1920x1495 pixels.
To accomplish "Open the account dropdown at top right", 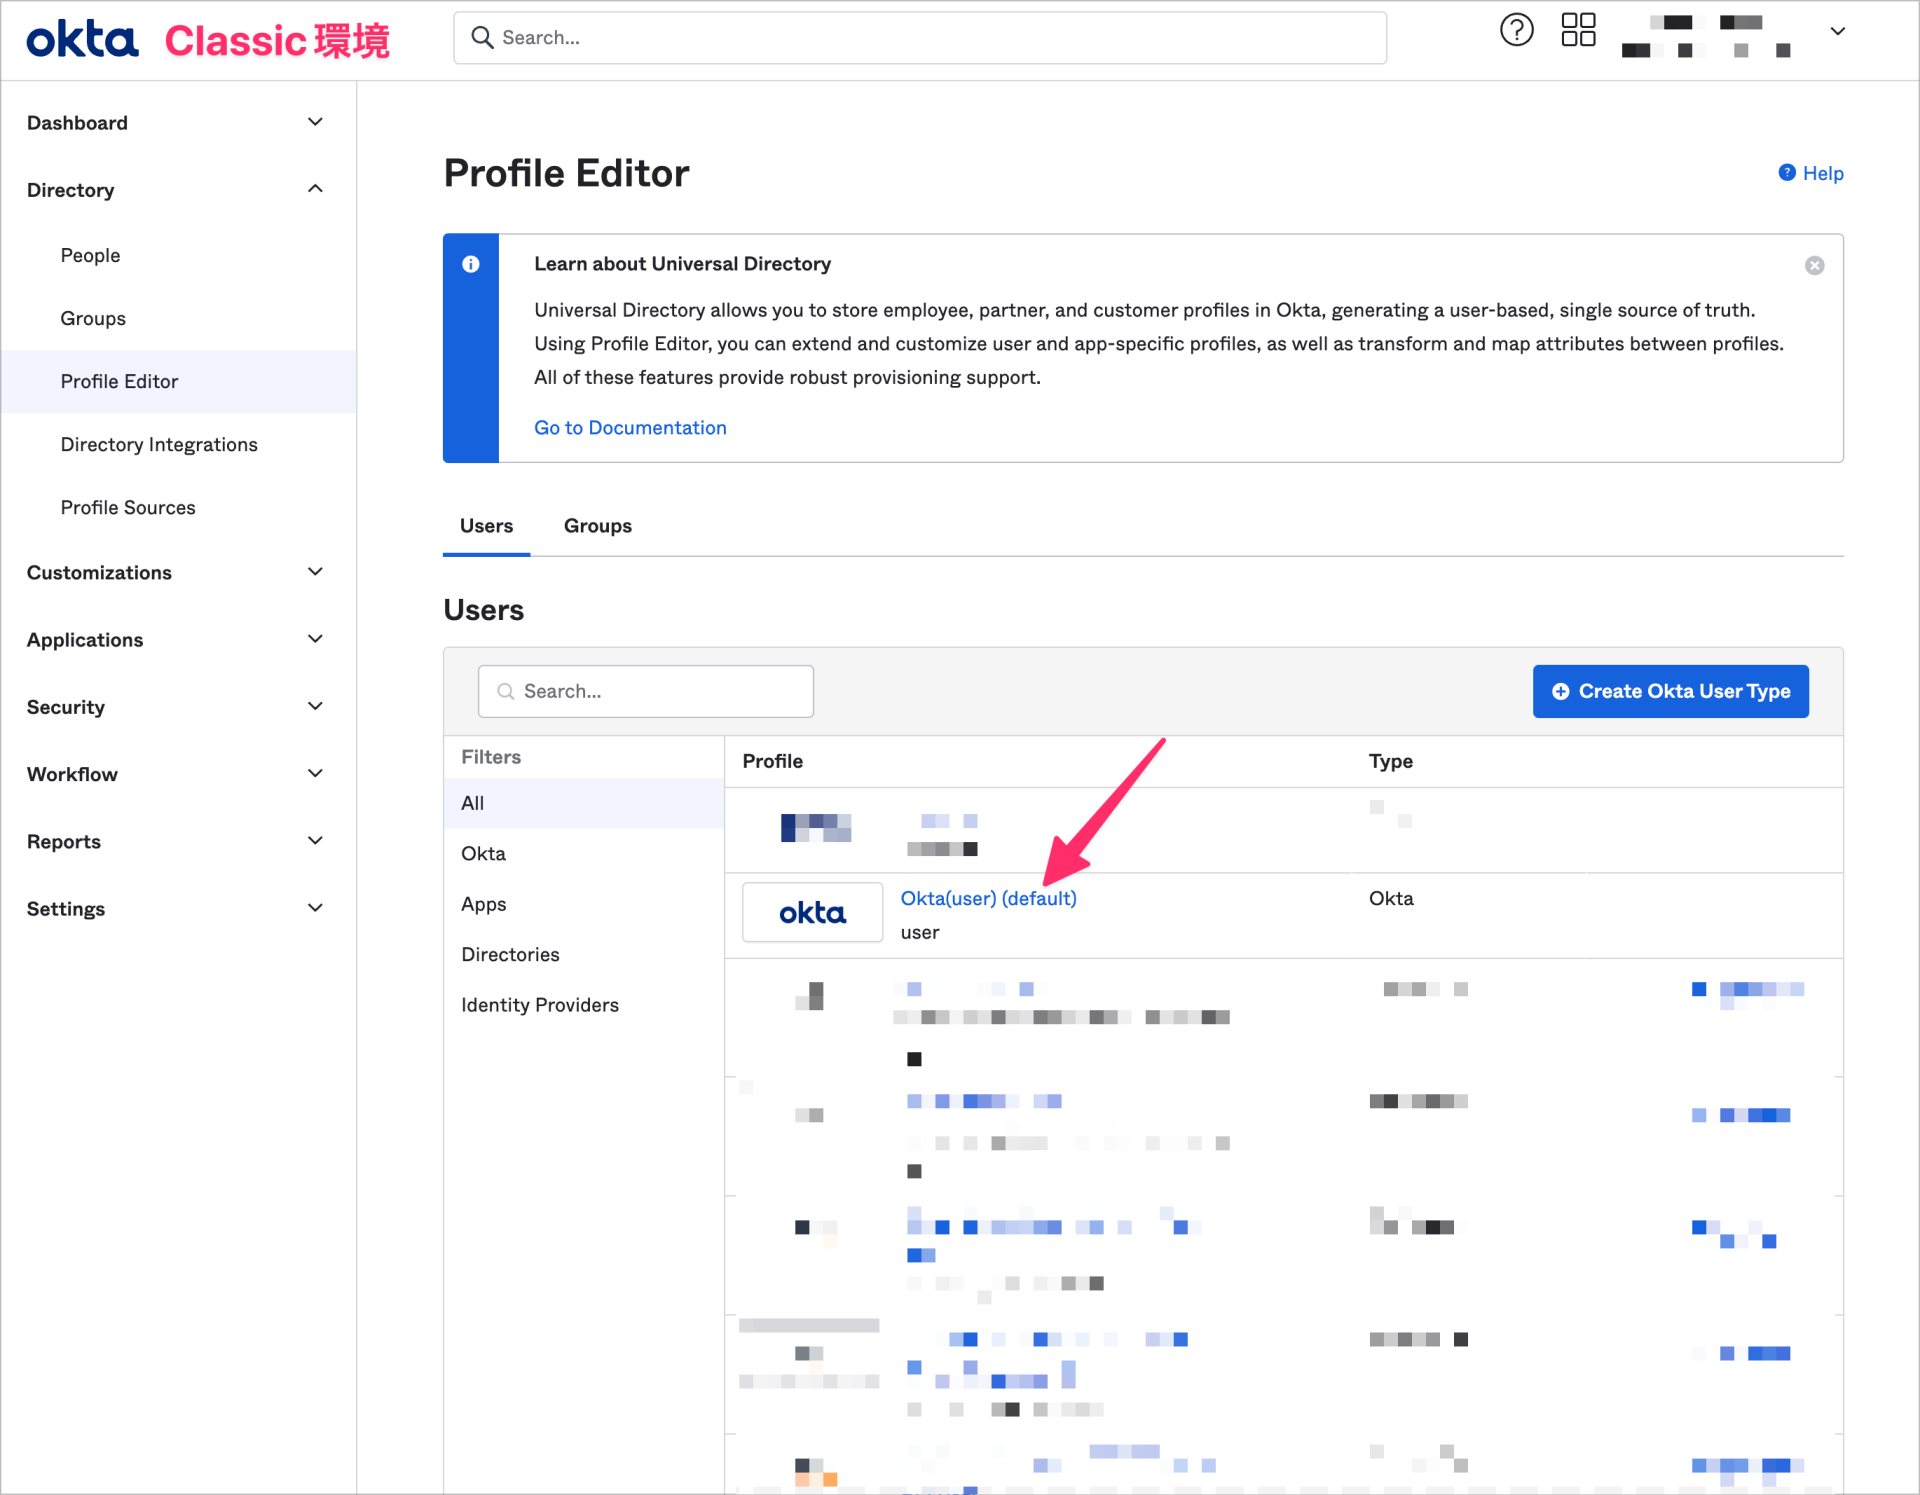I will pyautogui.click(x=1838, y=31).
